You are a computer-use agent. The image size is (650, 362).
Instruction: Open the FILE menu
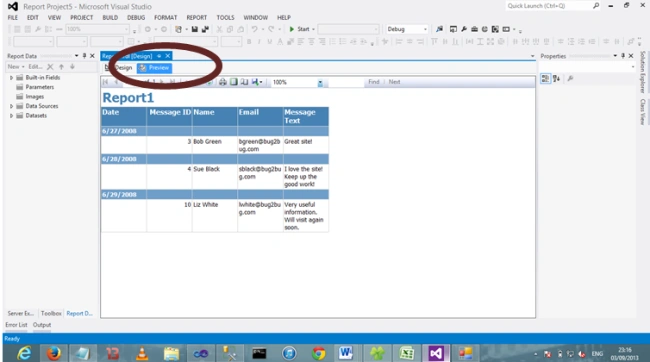[x=13, y=17]
